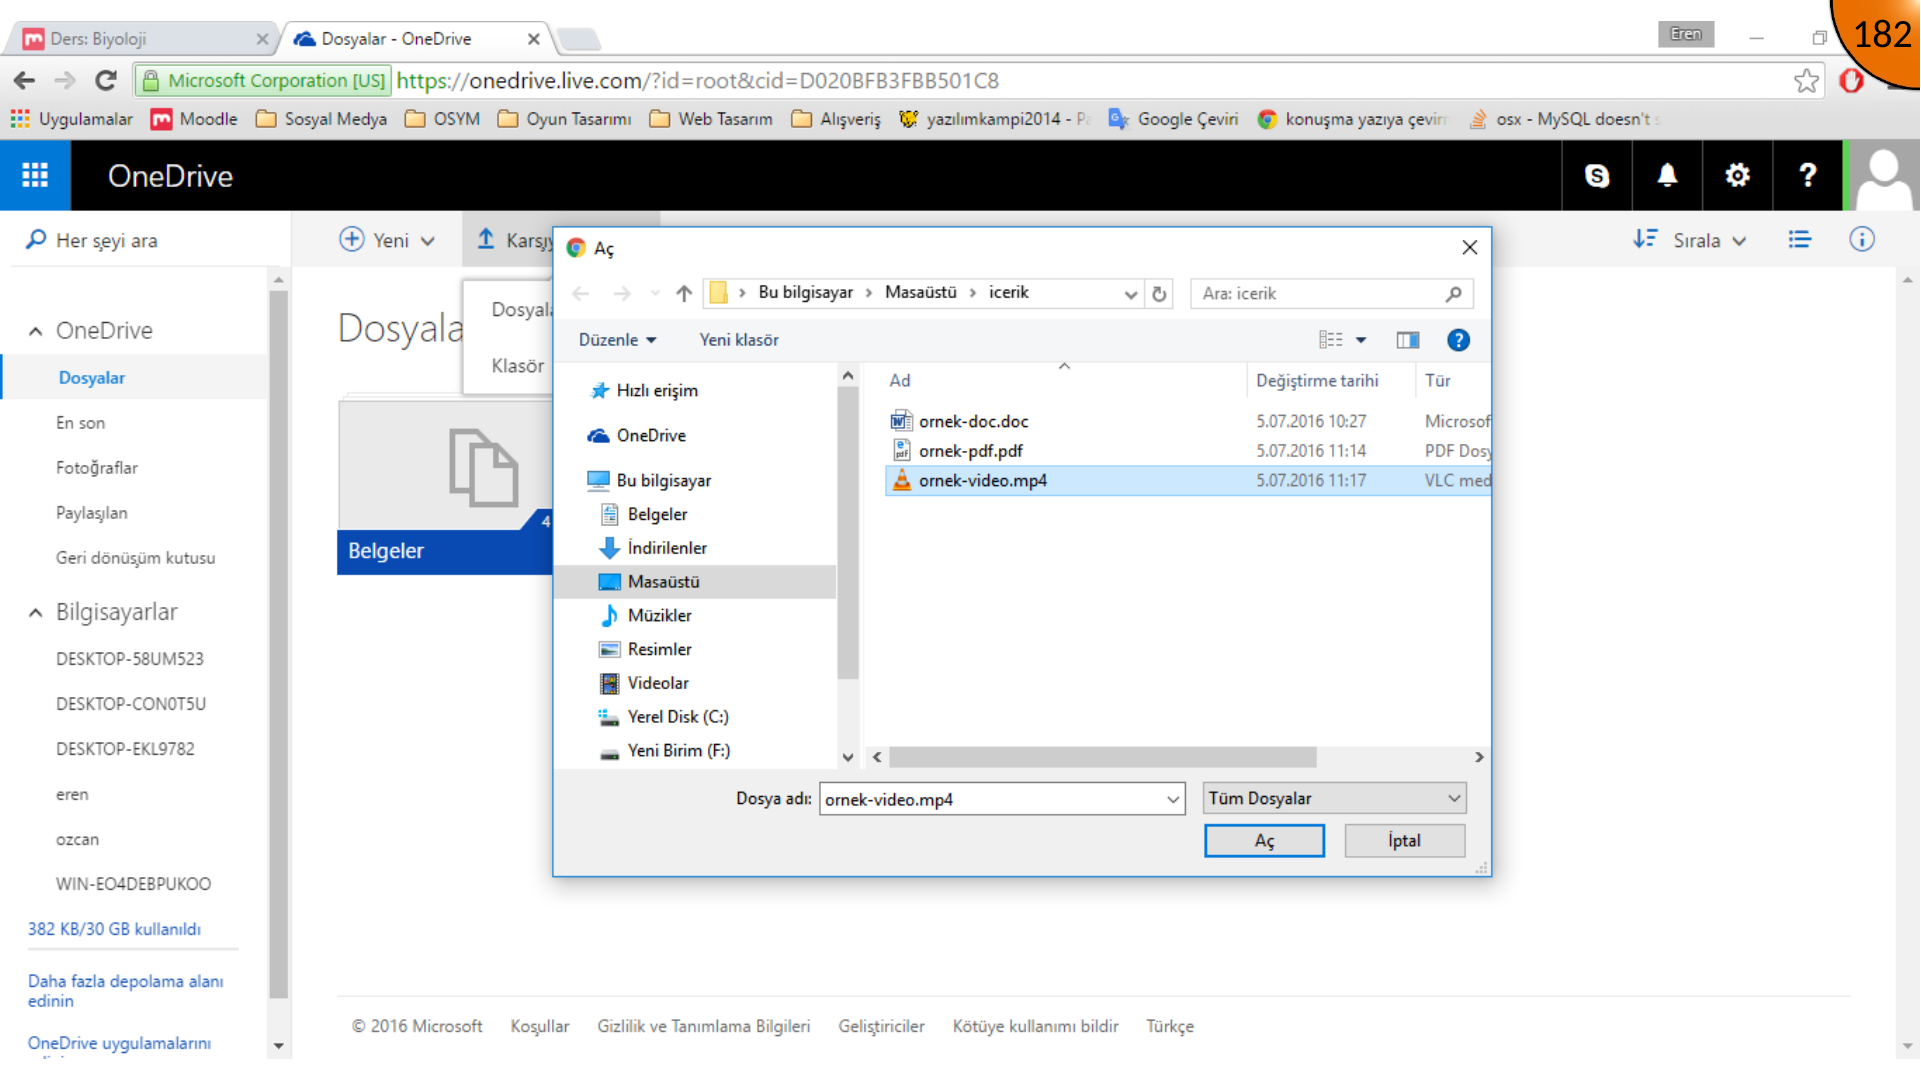1921x1080 pixels.
Task: Open the Dosya adı filename dropdown
Action: pos(1172,799)
